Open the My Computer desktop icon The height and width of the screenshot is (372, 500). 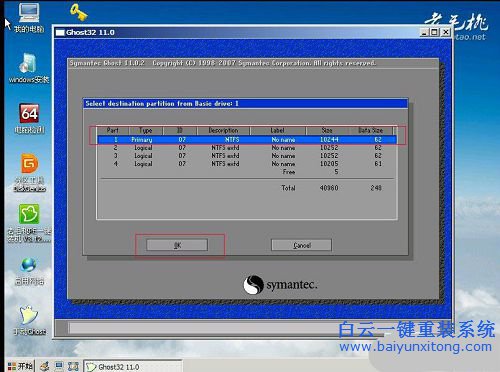point(29,17)
